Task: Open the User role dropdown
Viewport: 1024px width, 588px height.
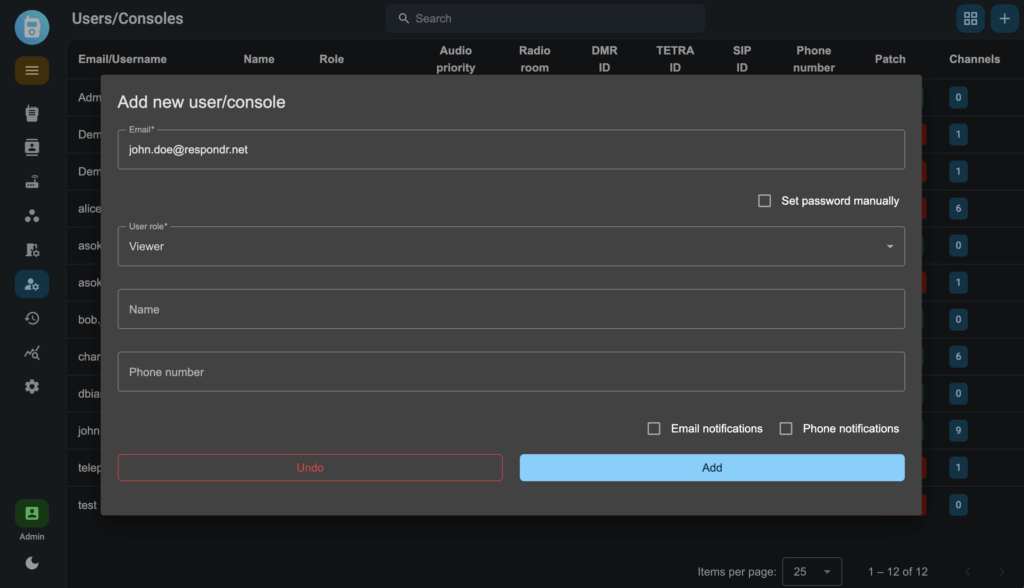Action: pyautogui.click(x=511, y=246)
